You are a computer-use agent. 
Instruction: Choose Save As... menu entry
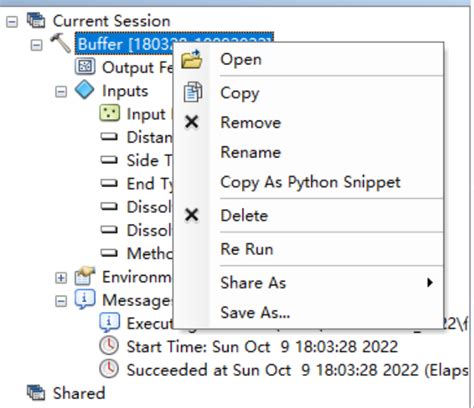click(255, 313)
